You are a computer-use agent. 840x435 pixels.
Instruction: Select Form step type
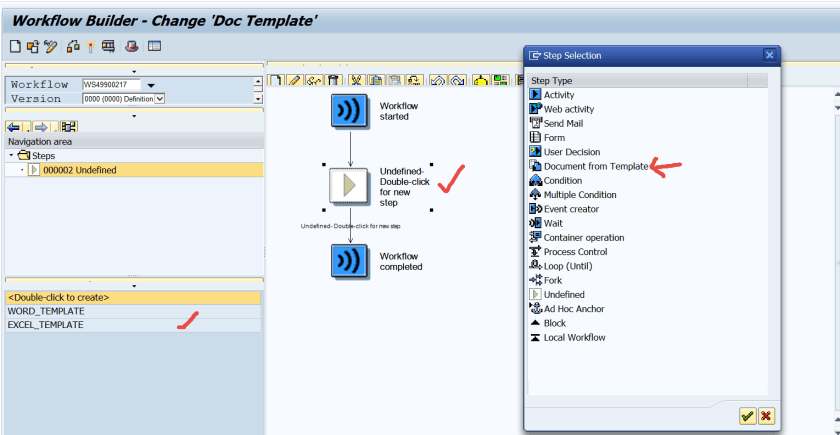coord(554,138)
